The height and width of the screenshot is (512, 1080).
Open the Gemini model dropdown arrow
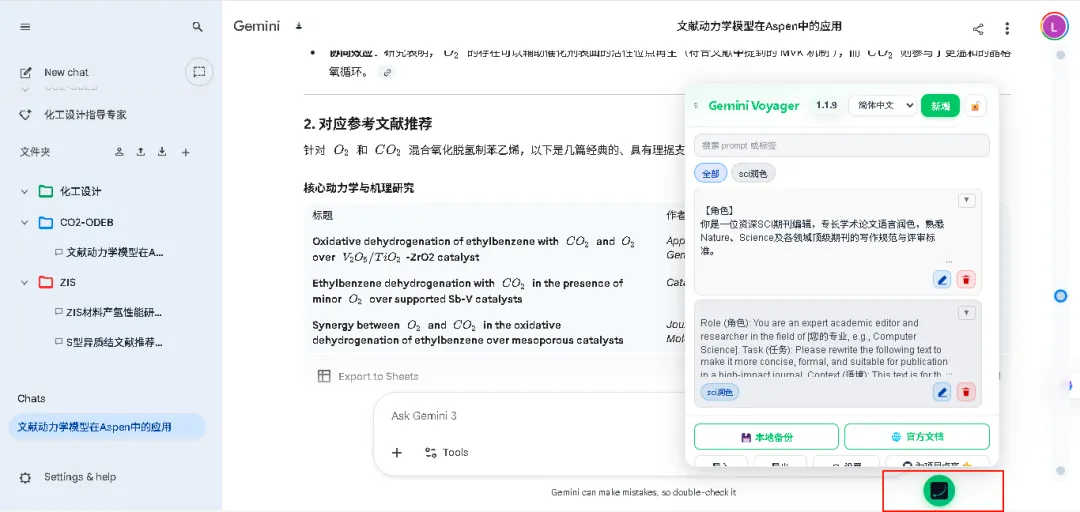tap(298, 26)
